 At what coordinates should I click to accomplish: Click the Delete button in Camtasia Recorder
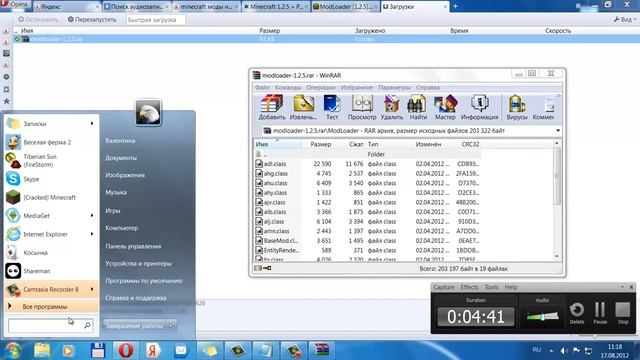577,313
